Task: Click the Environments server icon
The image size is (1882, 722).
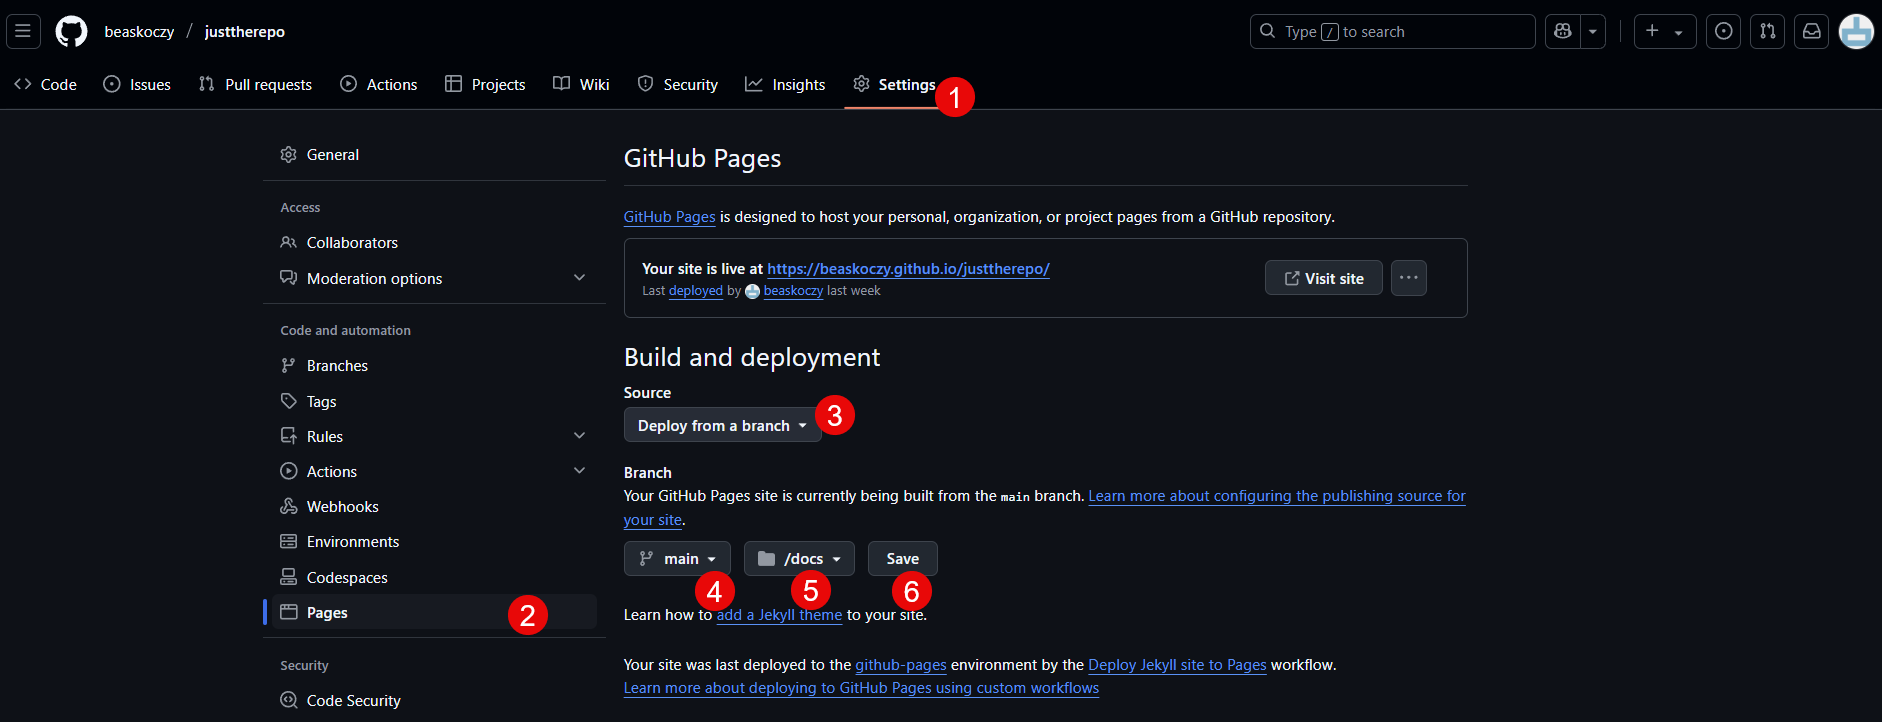Action: coord(289,542)
